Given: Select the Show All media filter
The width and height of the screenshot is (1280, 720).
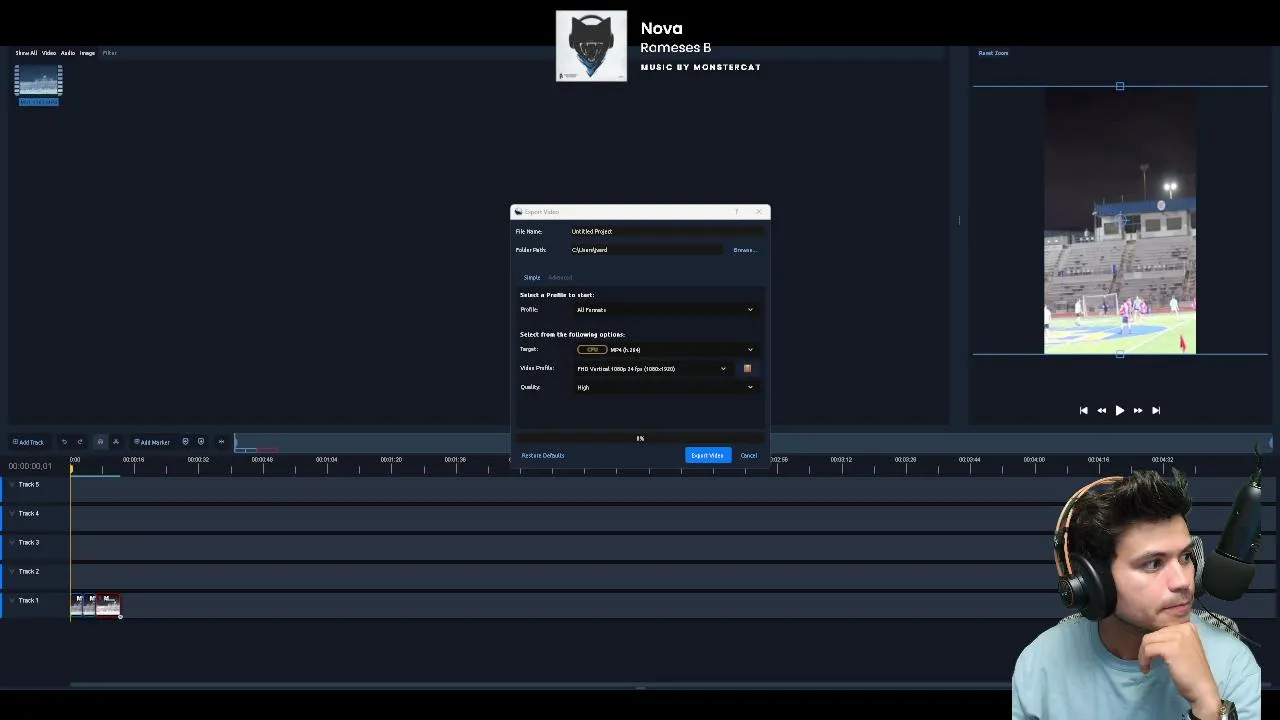Looking at the screenshot, I should tap(26, 53).
